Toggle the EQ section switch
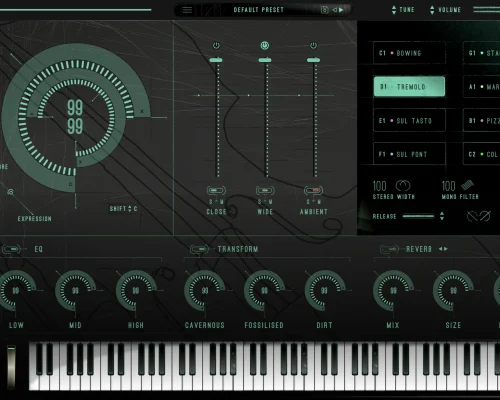Screen dimensions: 500x400 pos(11,249)
